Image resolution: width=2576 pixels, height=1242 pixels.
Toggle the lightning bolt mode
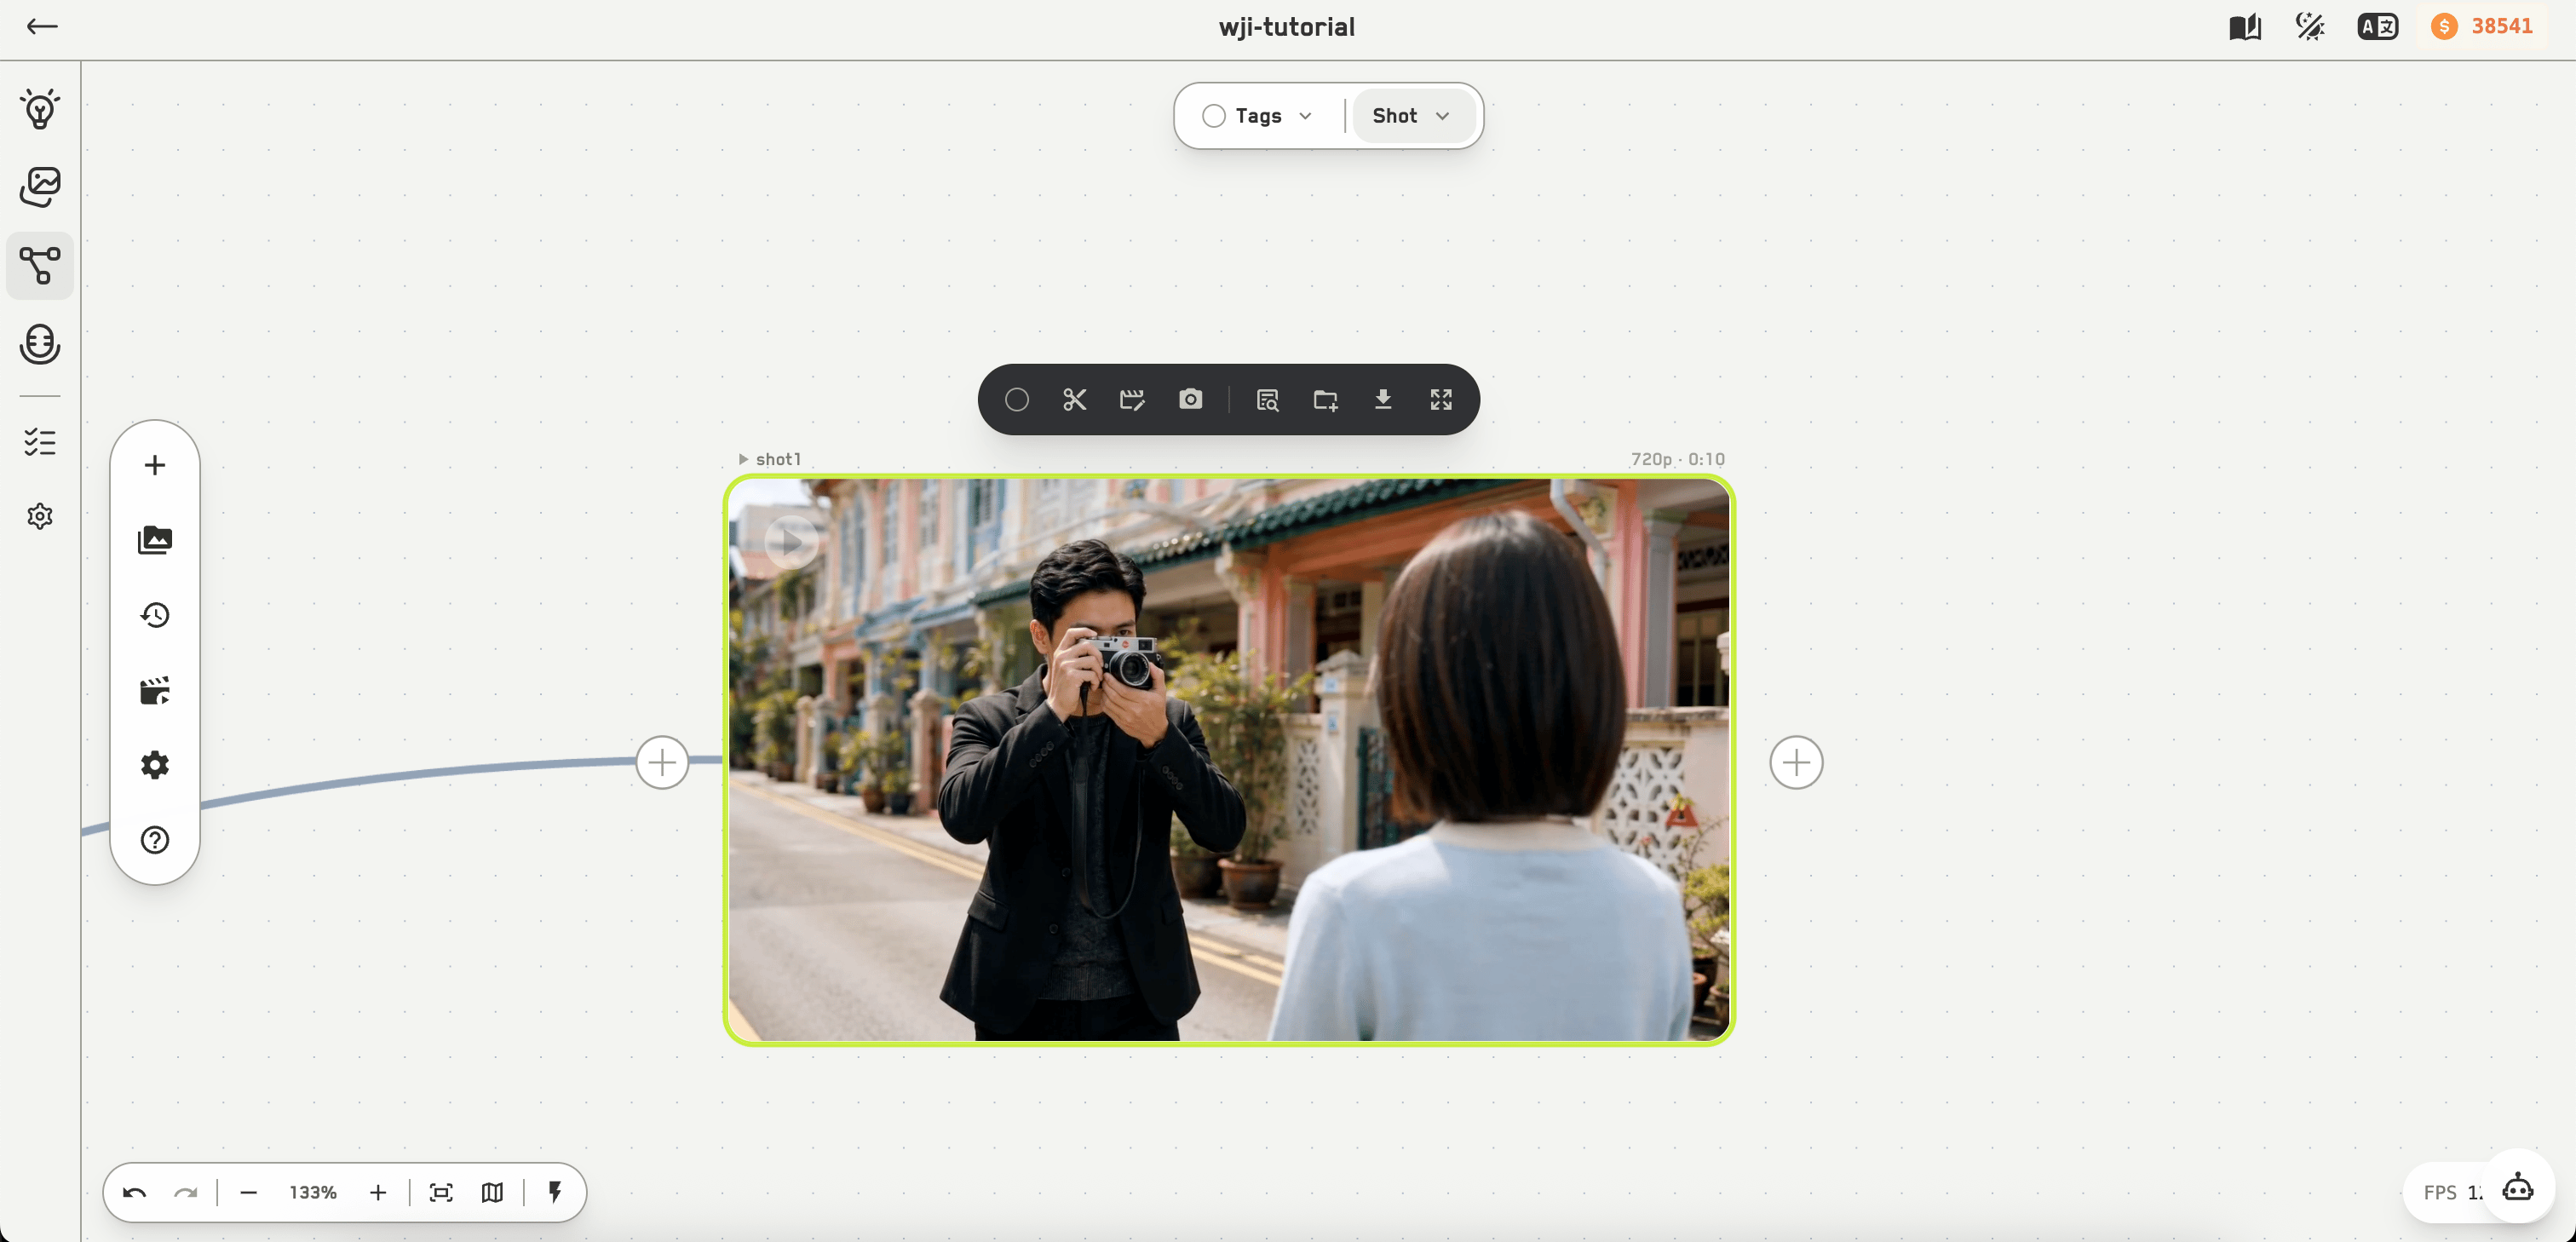click(555, 1192)
